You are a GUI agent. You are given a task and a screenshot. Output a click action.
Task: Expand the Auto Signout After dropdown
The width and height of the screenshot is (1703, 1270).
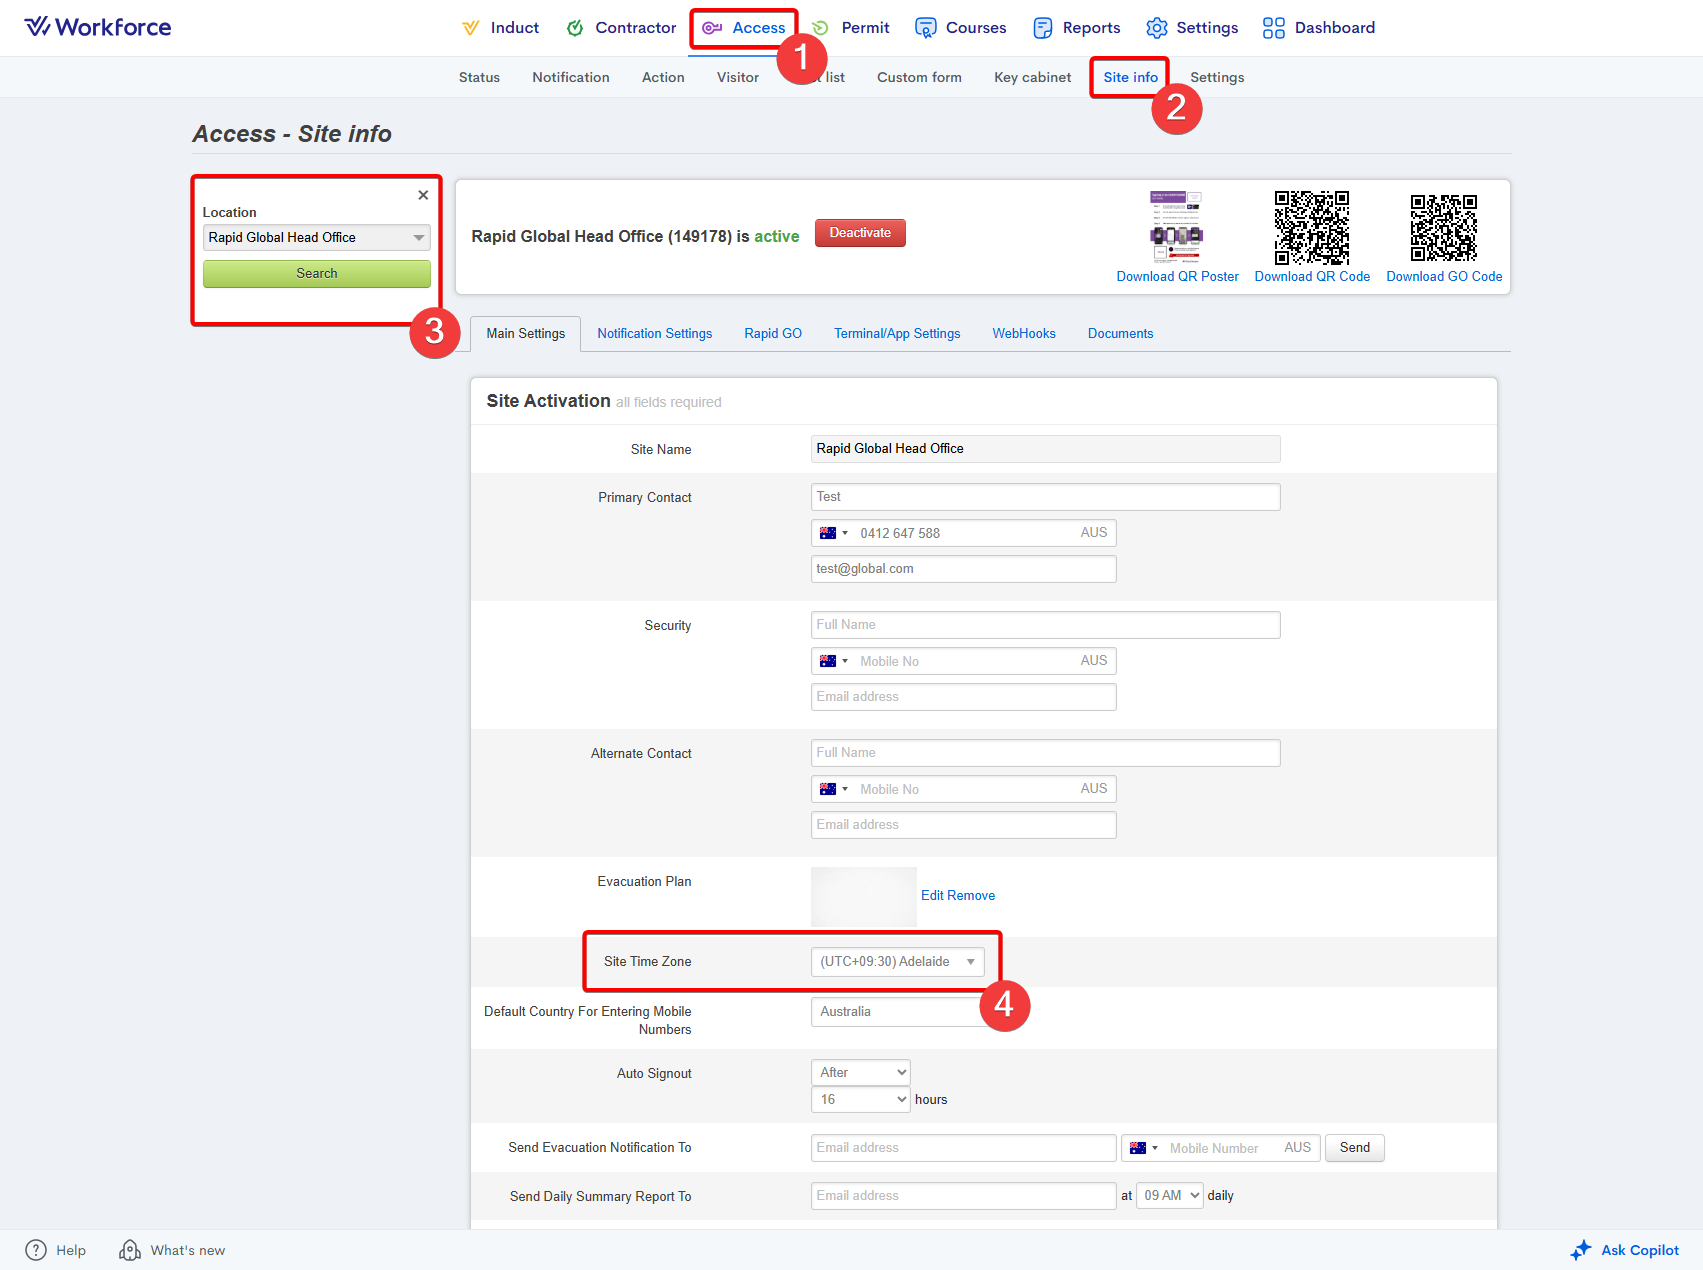[860, 1073]
